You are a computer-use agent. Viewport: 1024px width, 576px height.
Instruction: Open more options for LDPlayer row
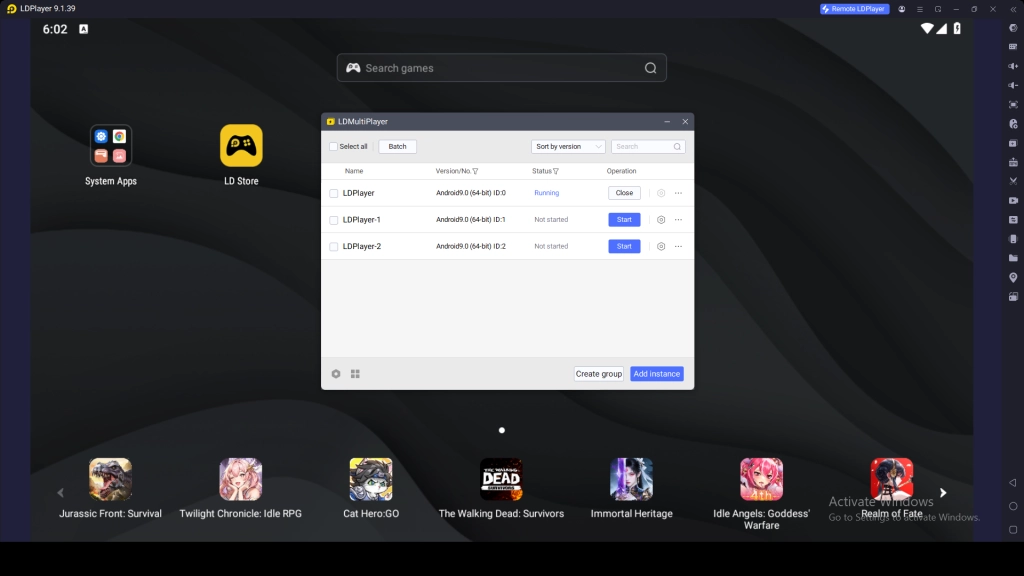[679, 193]
